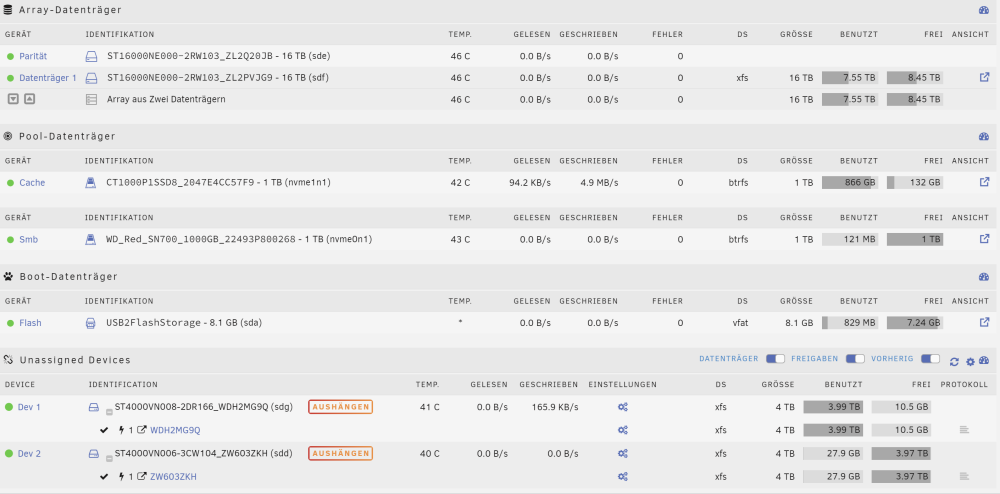
Task: Open Unassigned Devices settings gear
Action: click(970, 361)
